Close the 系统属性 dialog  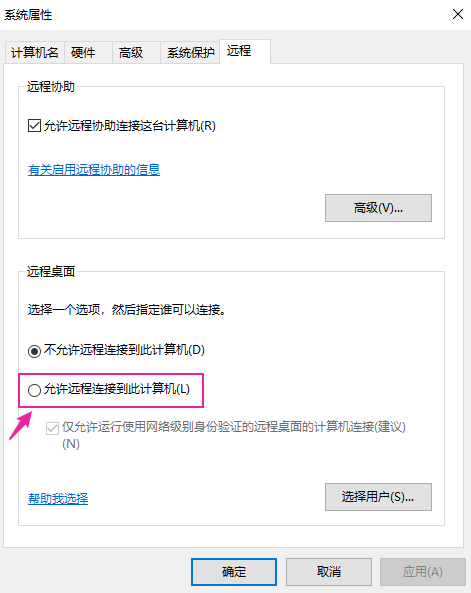458,14
